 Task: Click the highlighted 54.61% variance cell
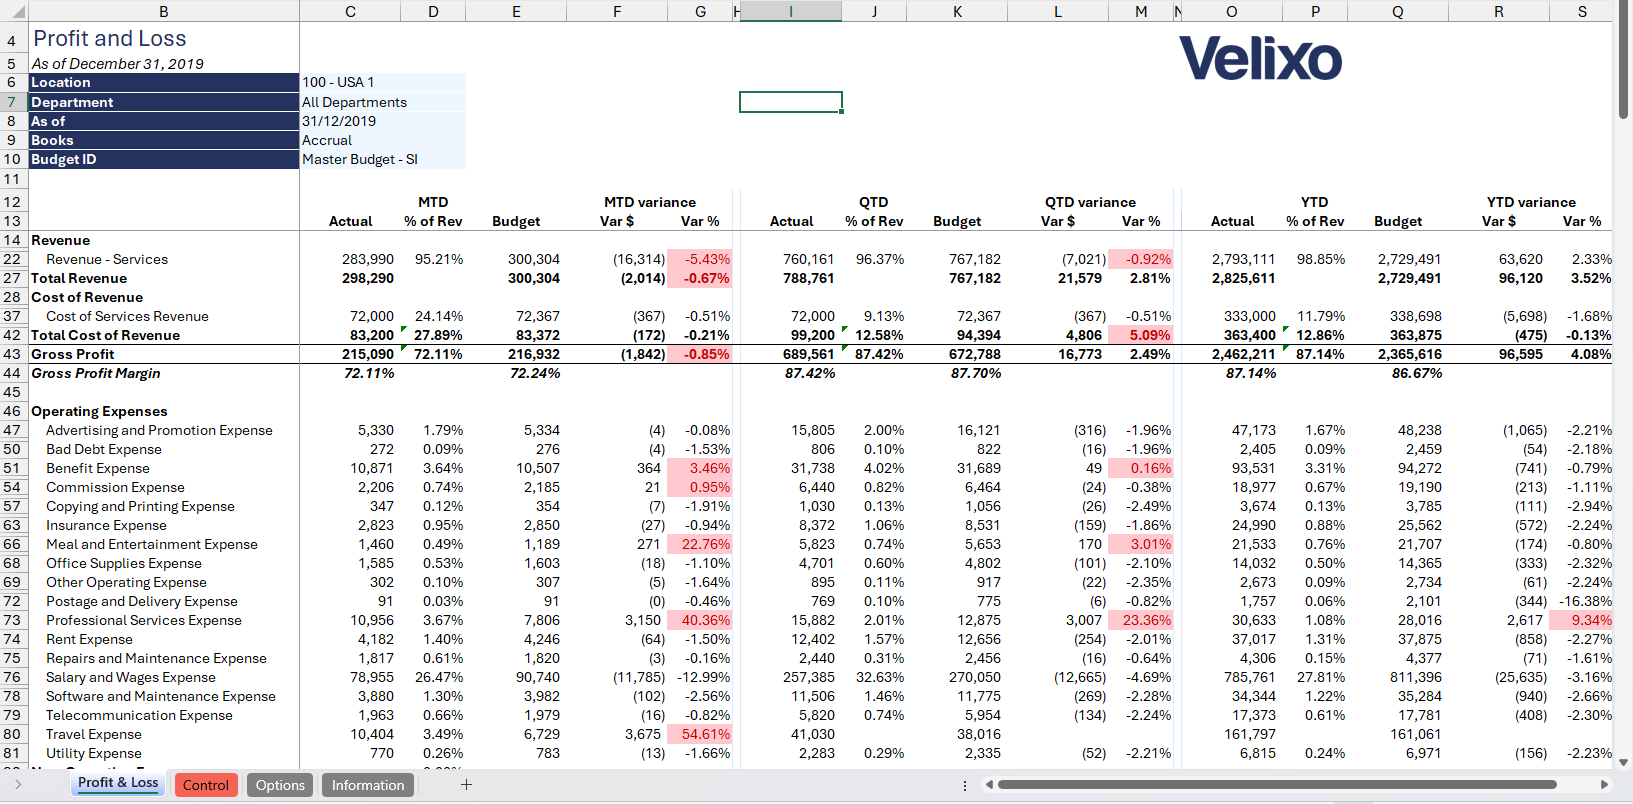point(699,734)
